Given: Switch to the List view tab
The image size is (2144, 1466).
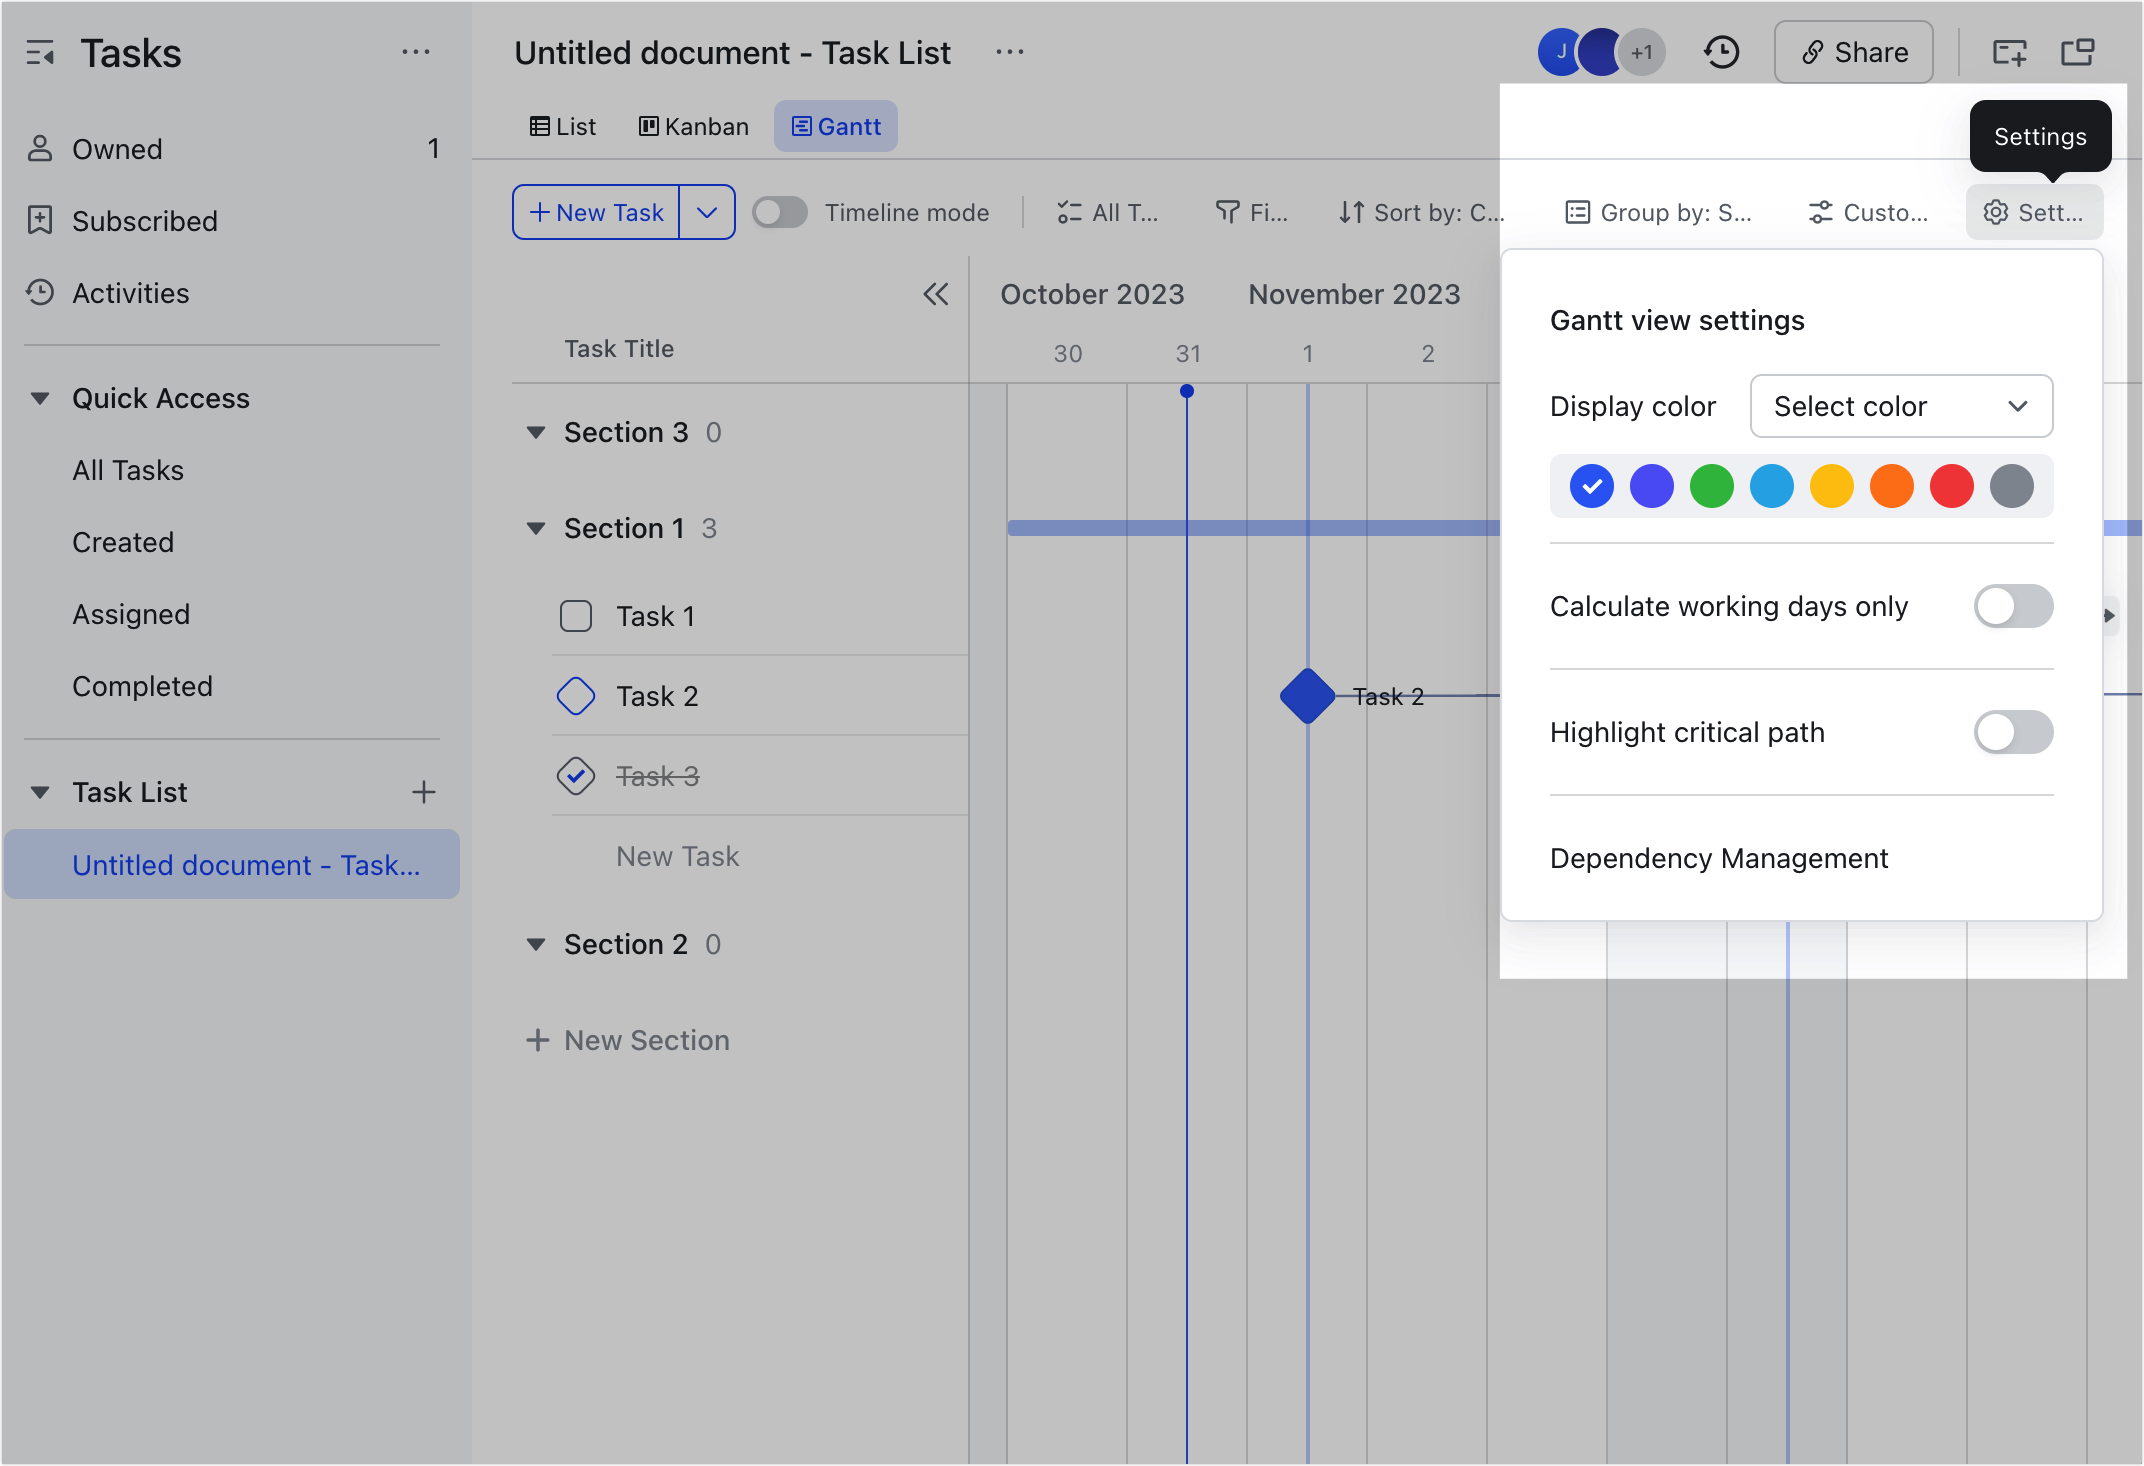Looking at the screenshot, I should click(x=563, y=127).
